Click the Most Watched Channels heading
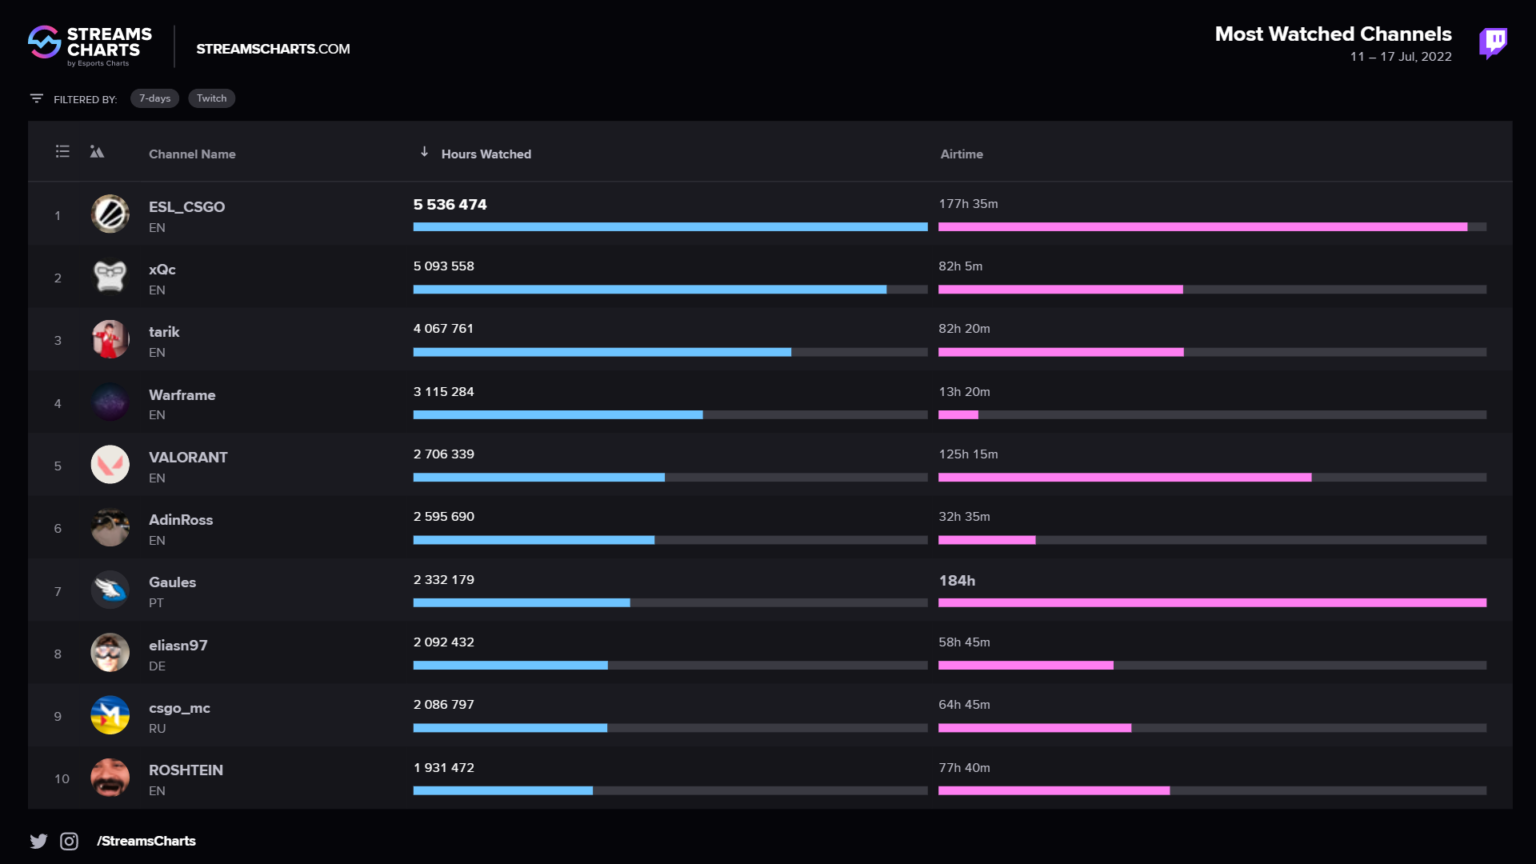Viewport: 1536px width, 864px height. click(1333, 33)
